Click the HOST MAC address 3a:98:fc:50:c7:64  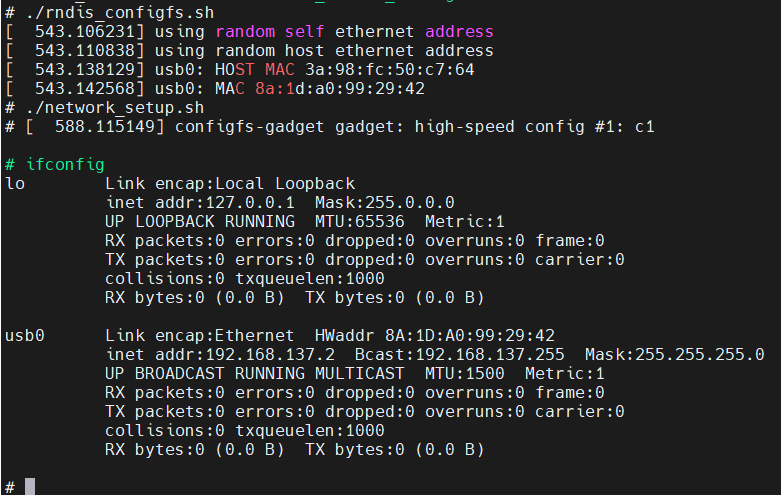[390, 69]
